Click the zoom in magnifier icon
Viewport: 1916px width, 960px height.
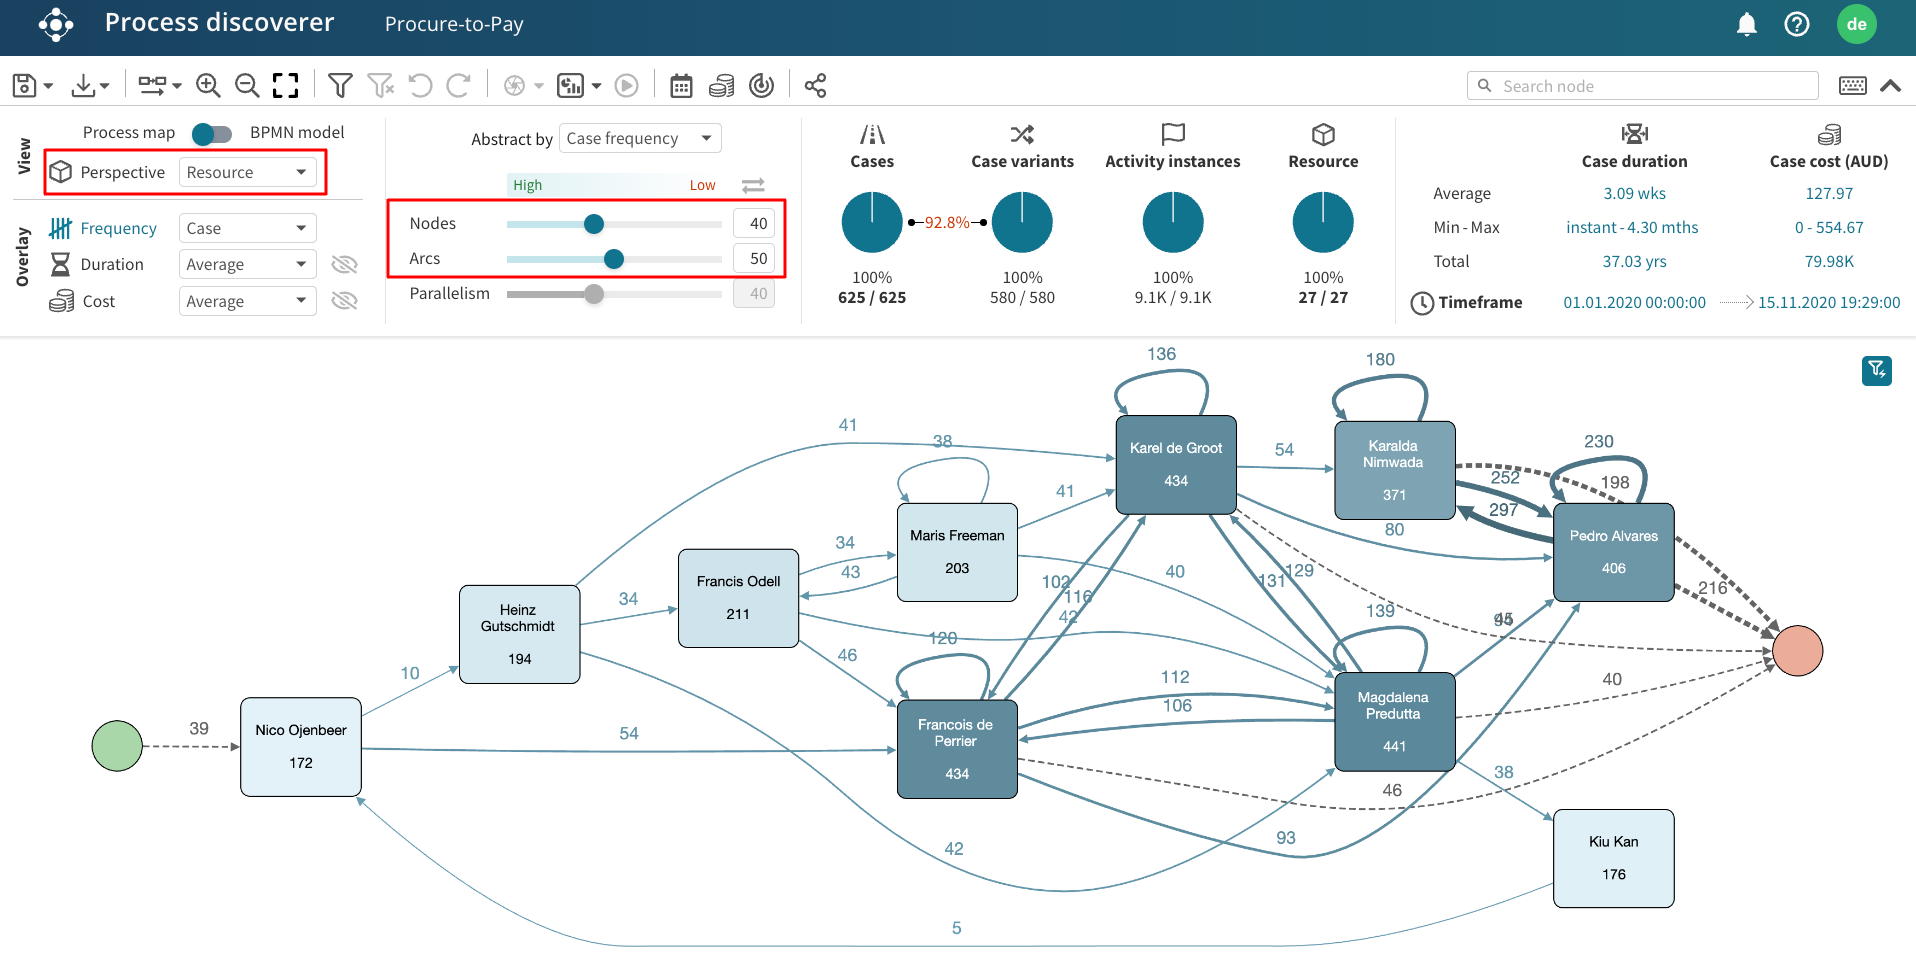pyautogui.click(x=208, y=86)
